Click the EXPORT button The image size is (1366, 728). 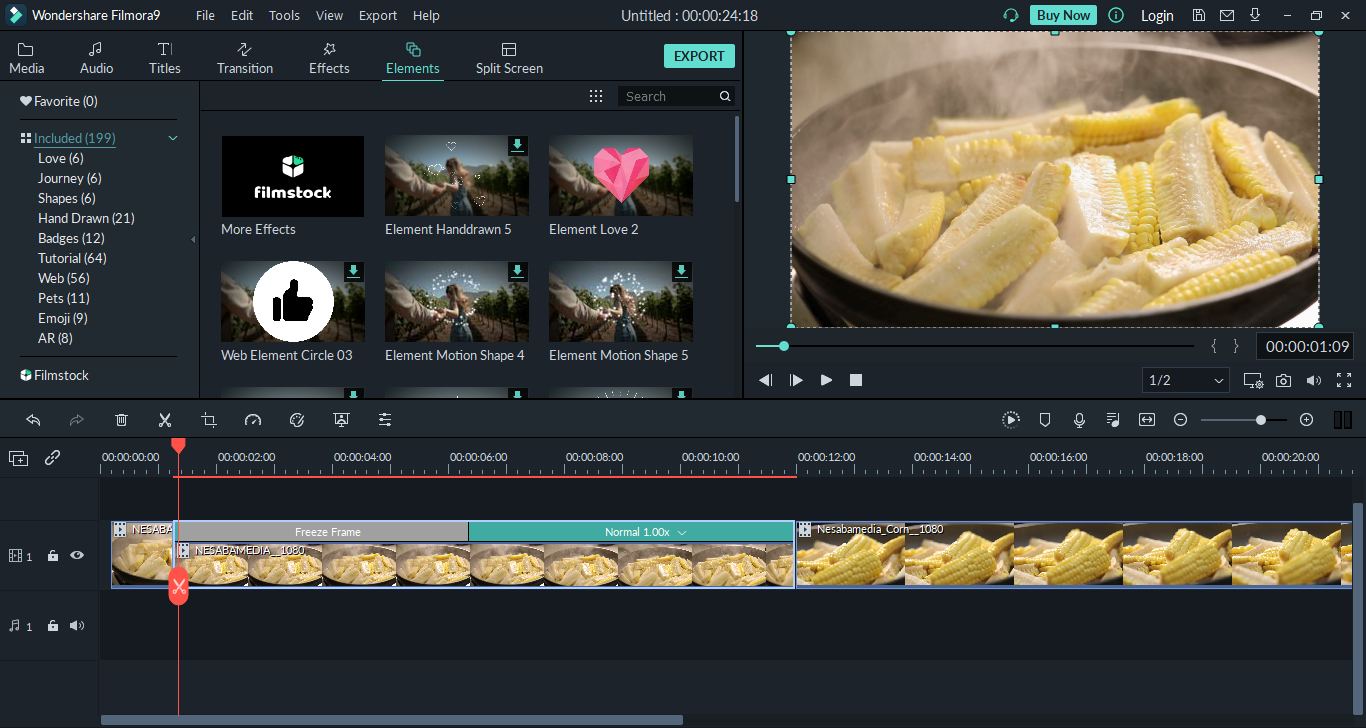pyautogui.click(x=699, y=56)
